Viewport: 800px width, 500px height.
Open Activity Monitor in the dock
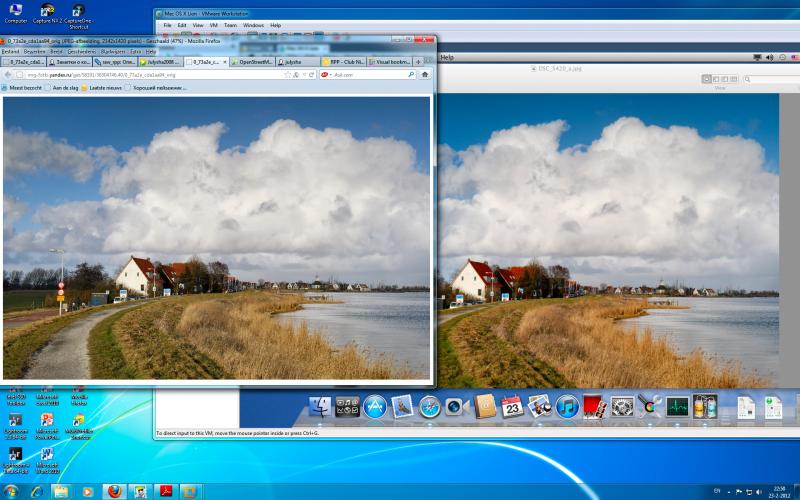click(x=678, y=407)
